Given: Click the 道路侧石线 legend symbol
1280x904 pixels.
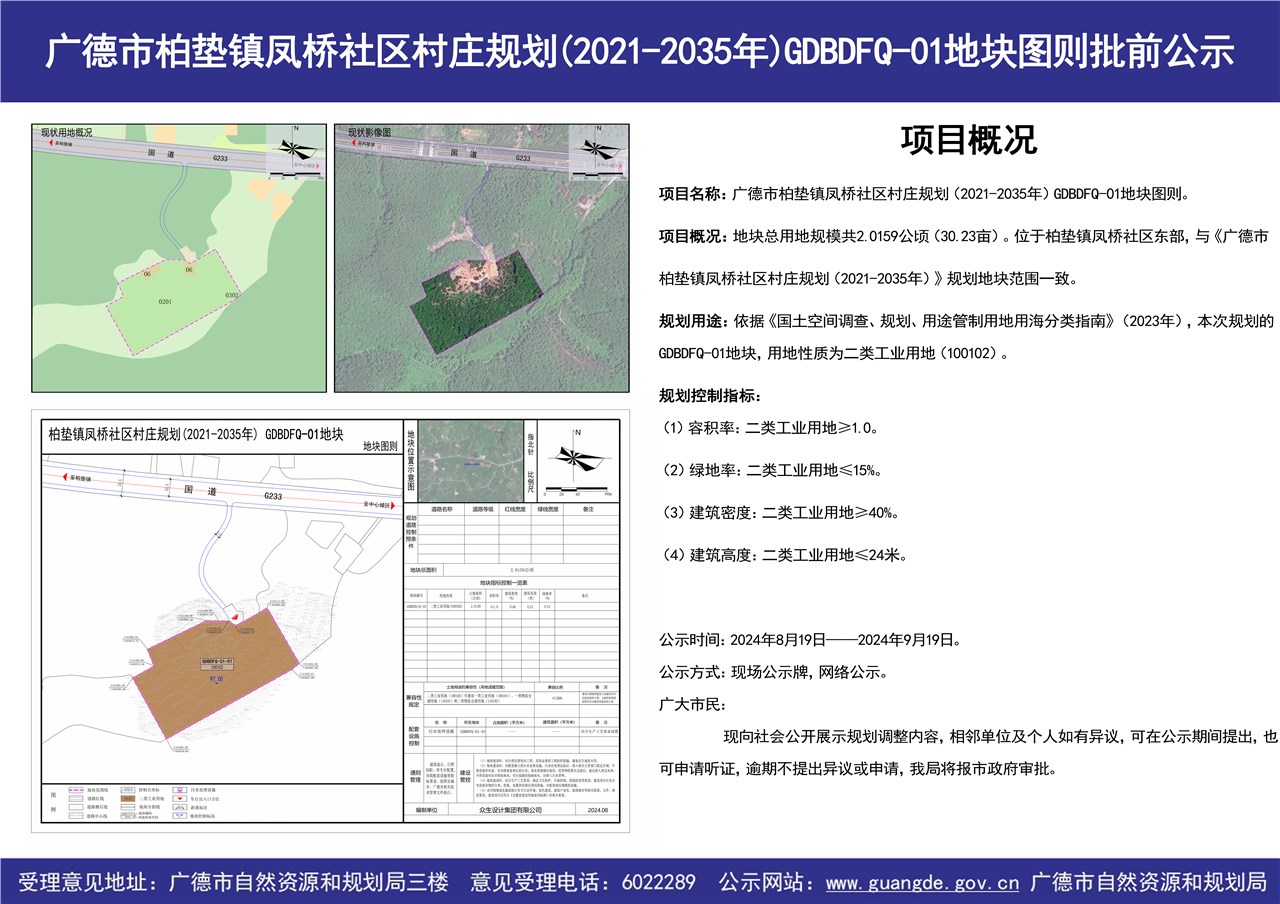Looking at the screenshot, I should click(76, 807).
